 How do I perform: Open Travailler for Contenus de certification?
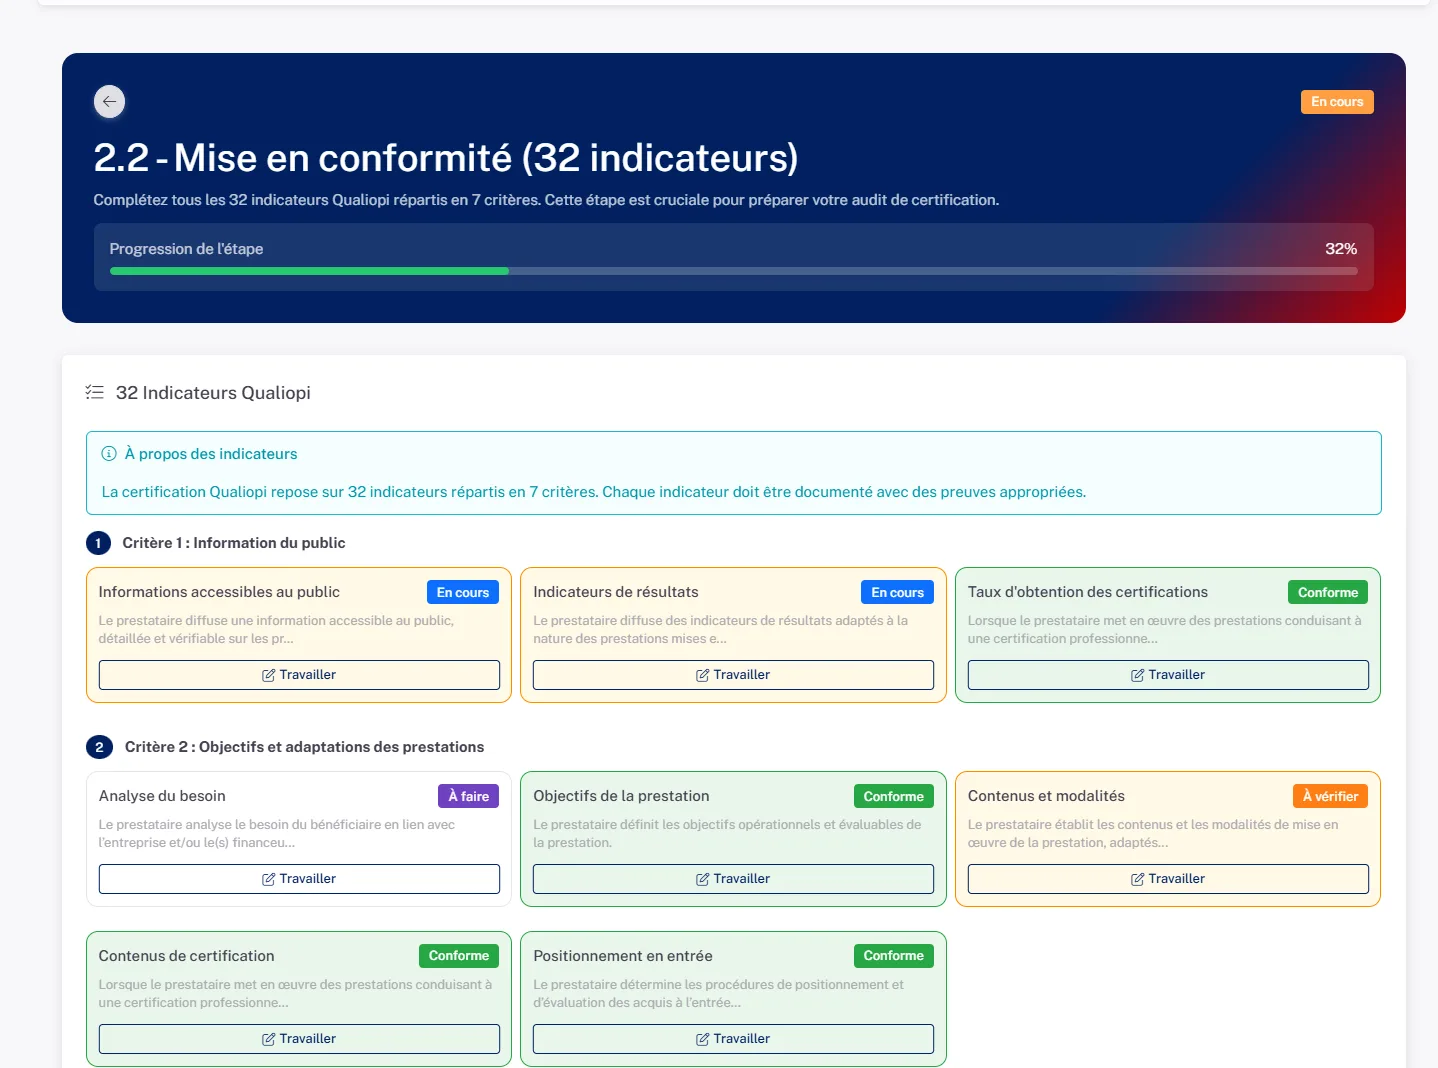[299, 1039]
